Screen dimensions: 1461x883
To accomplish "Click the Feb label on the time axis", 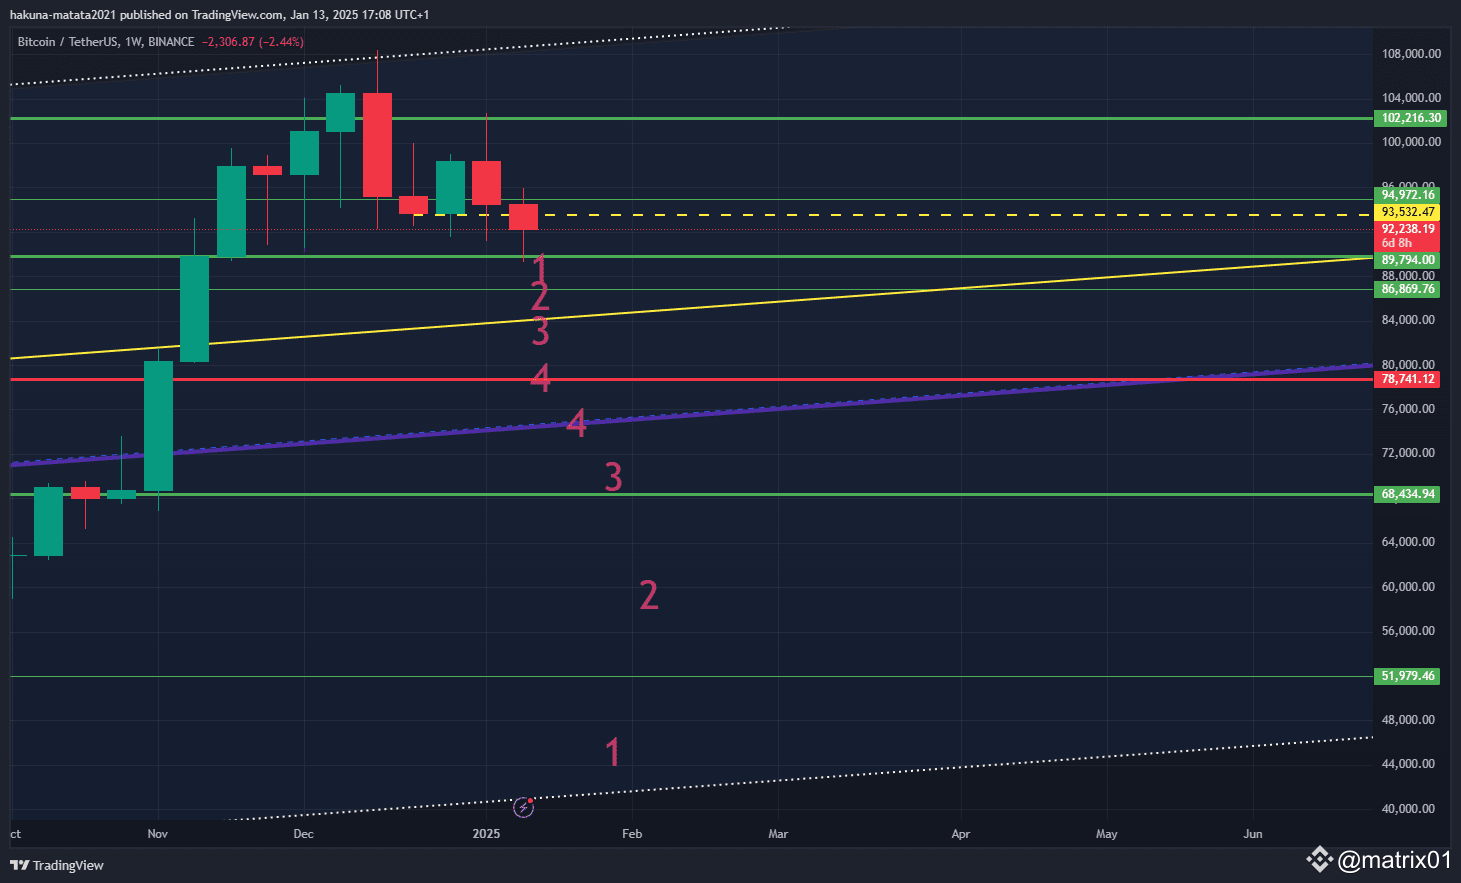I will 631,833.
